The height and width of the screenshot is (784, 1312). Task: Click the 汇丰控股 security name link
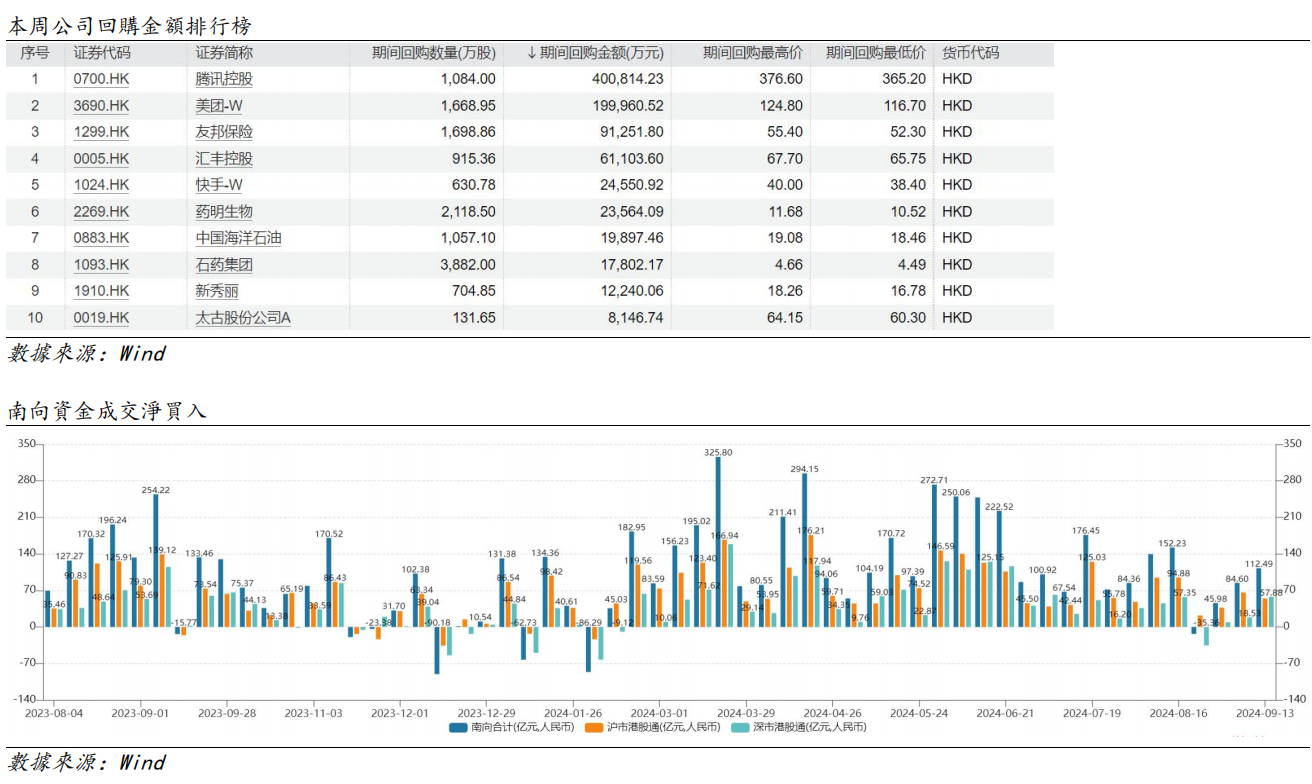(224, 159)
